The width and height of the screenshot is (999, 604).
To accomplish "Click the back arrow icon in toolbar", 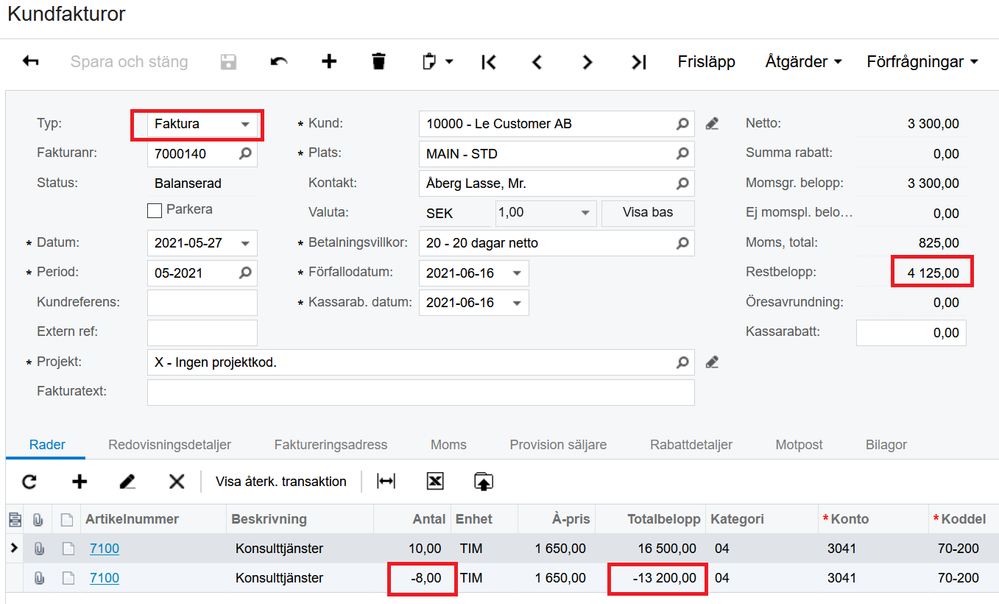I will (31, 62).
